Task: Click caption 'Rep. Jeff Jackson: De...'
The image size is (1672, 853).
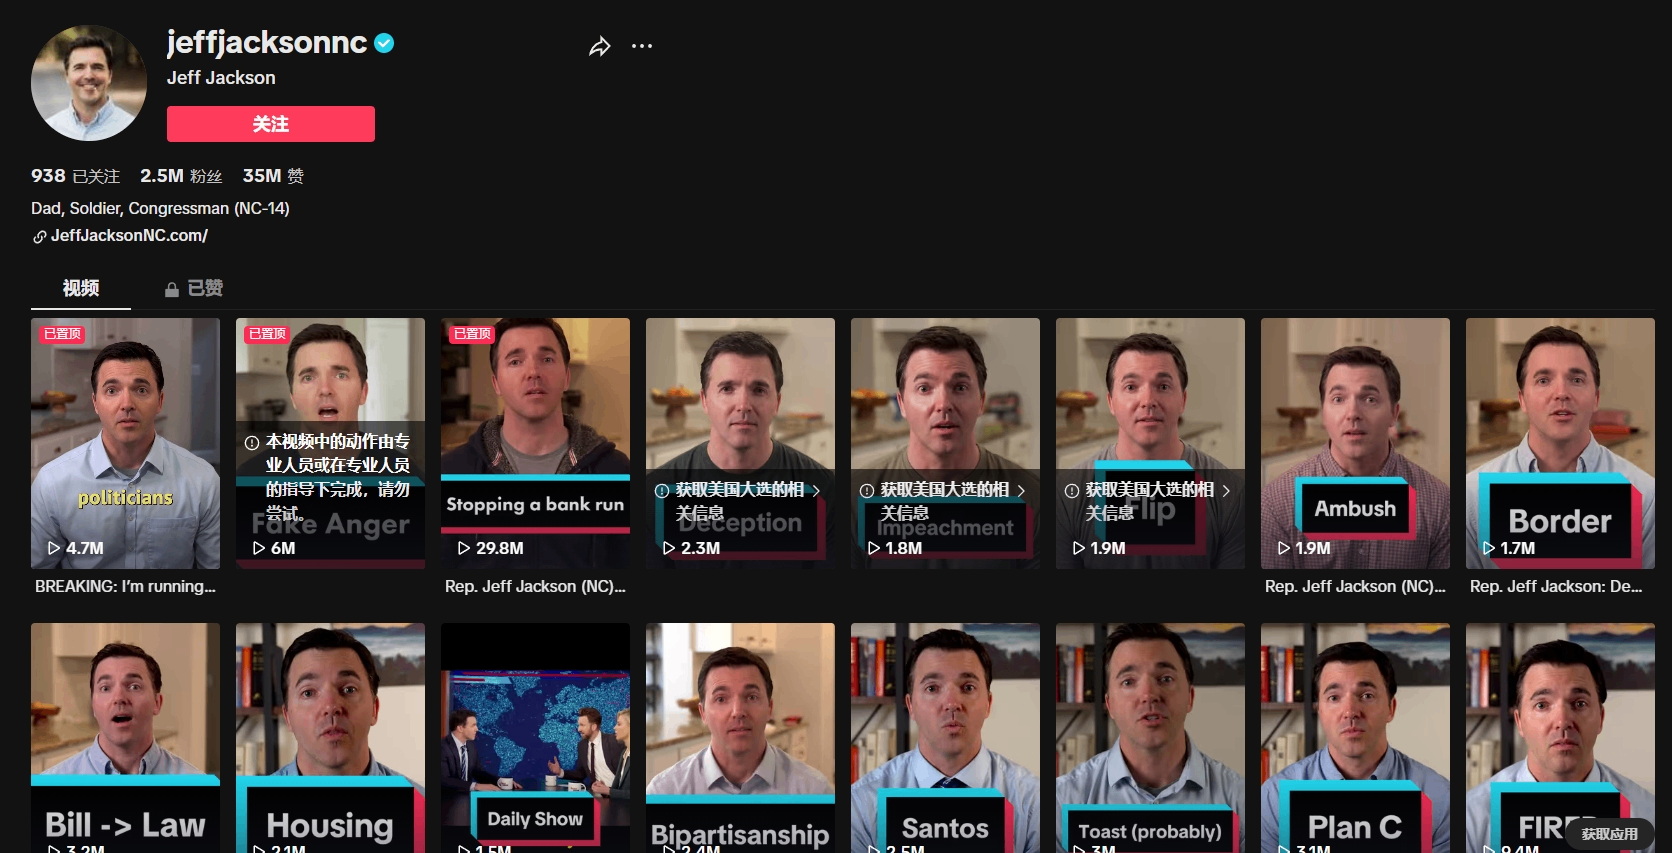Action: [1556, 587]
